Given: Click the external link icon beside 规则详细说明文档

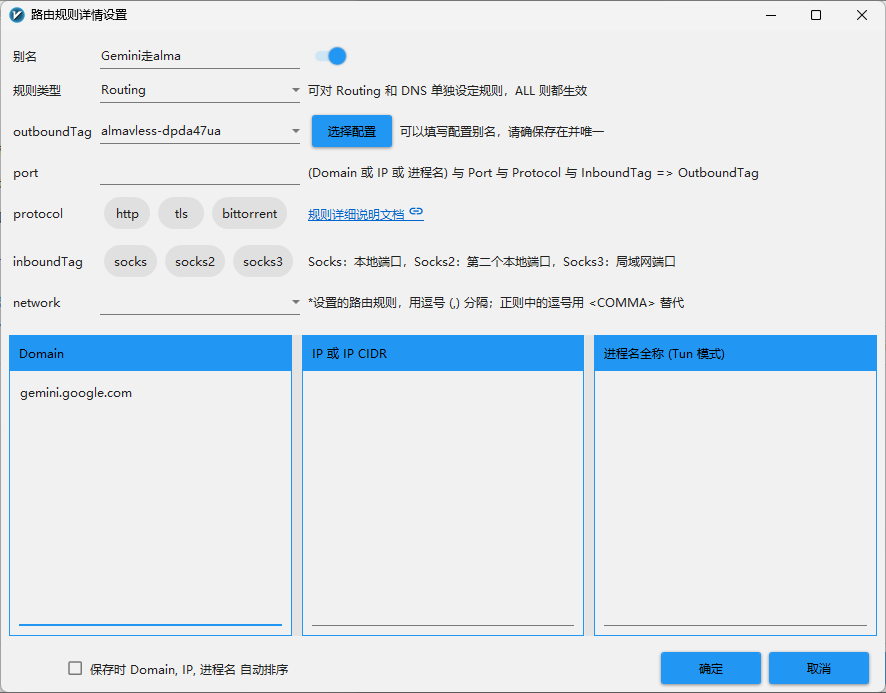Looking at the screenshot, I should tap(416, 213).
